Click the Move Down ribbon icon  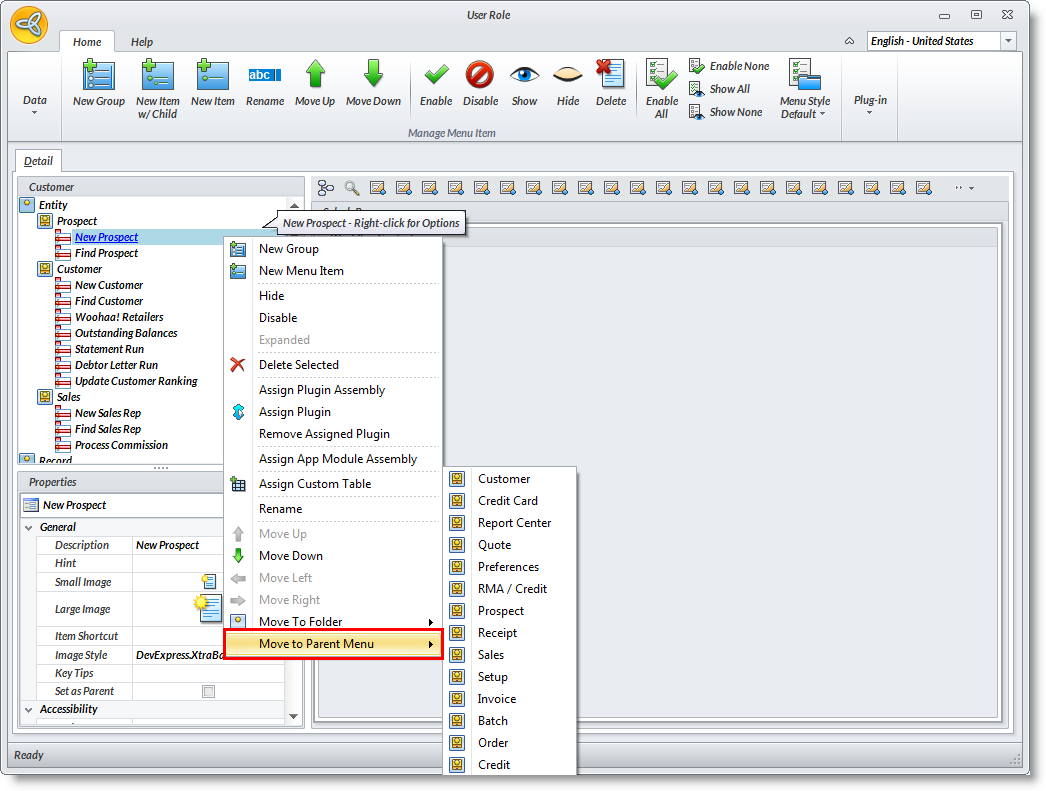click(373, 75)
